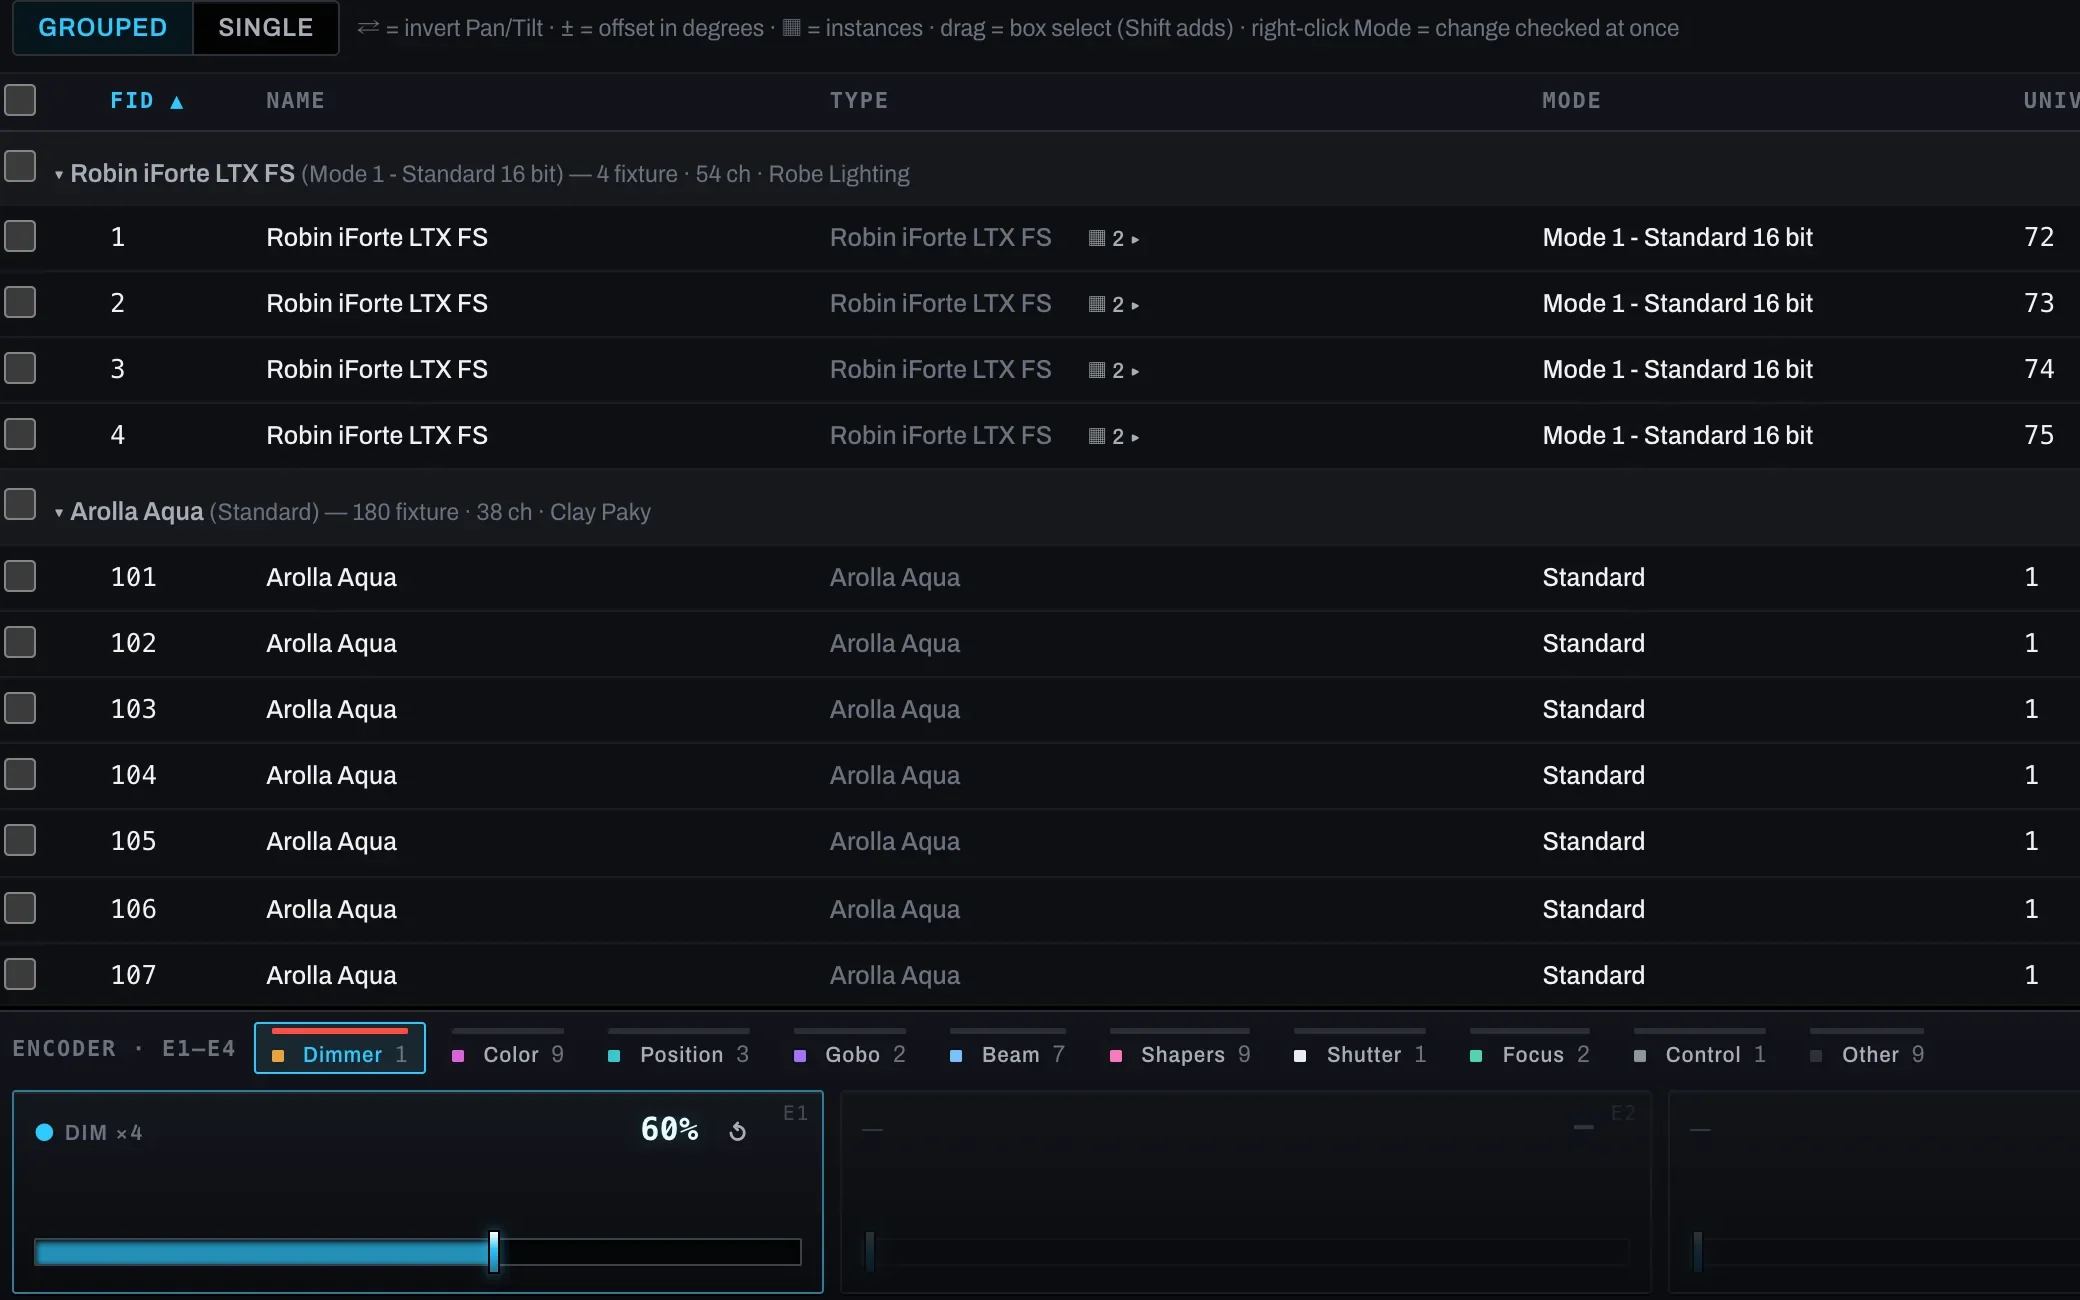This screenshot has width=2080, height=1300.
Task: Click the unfilled portion of DIM slider track
Action: point(650,1252)
